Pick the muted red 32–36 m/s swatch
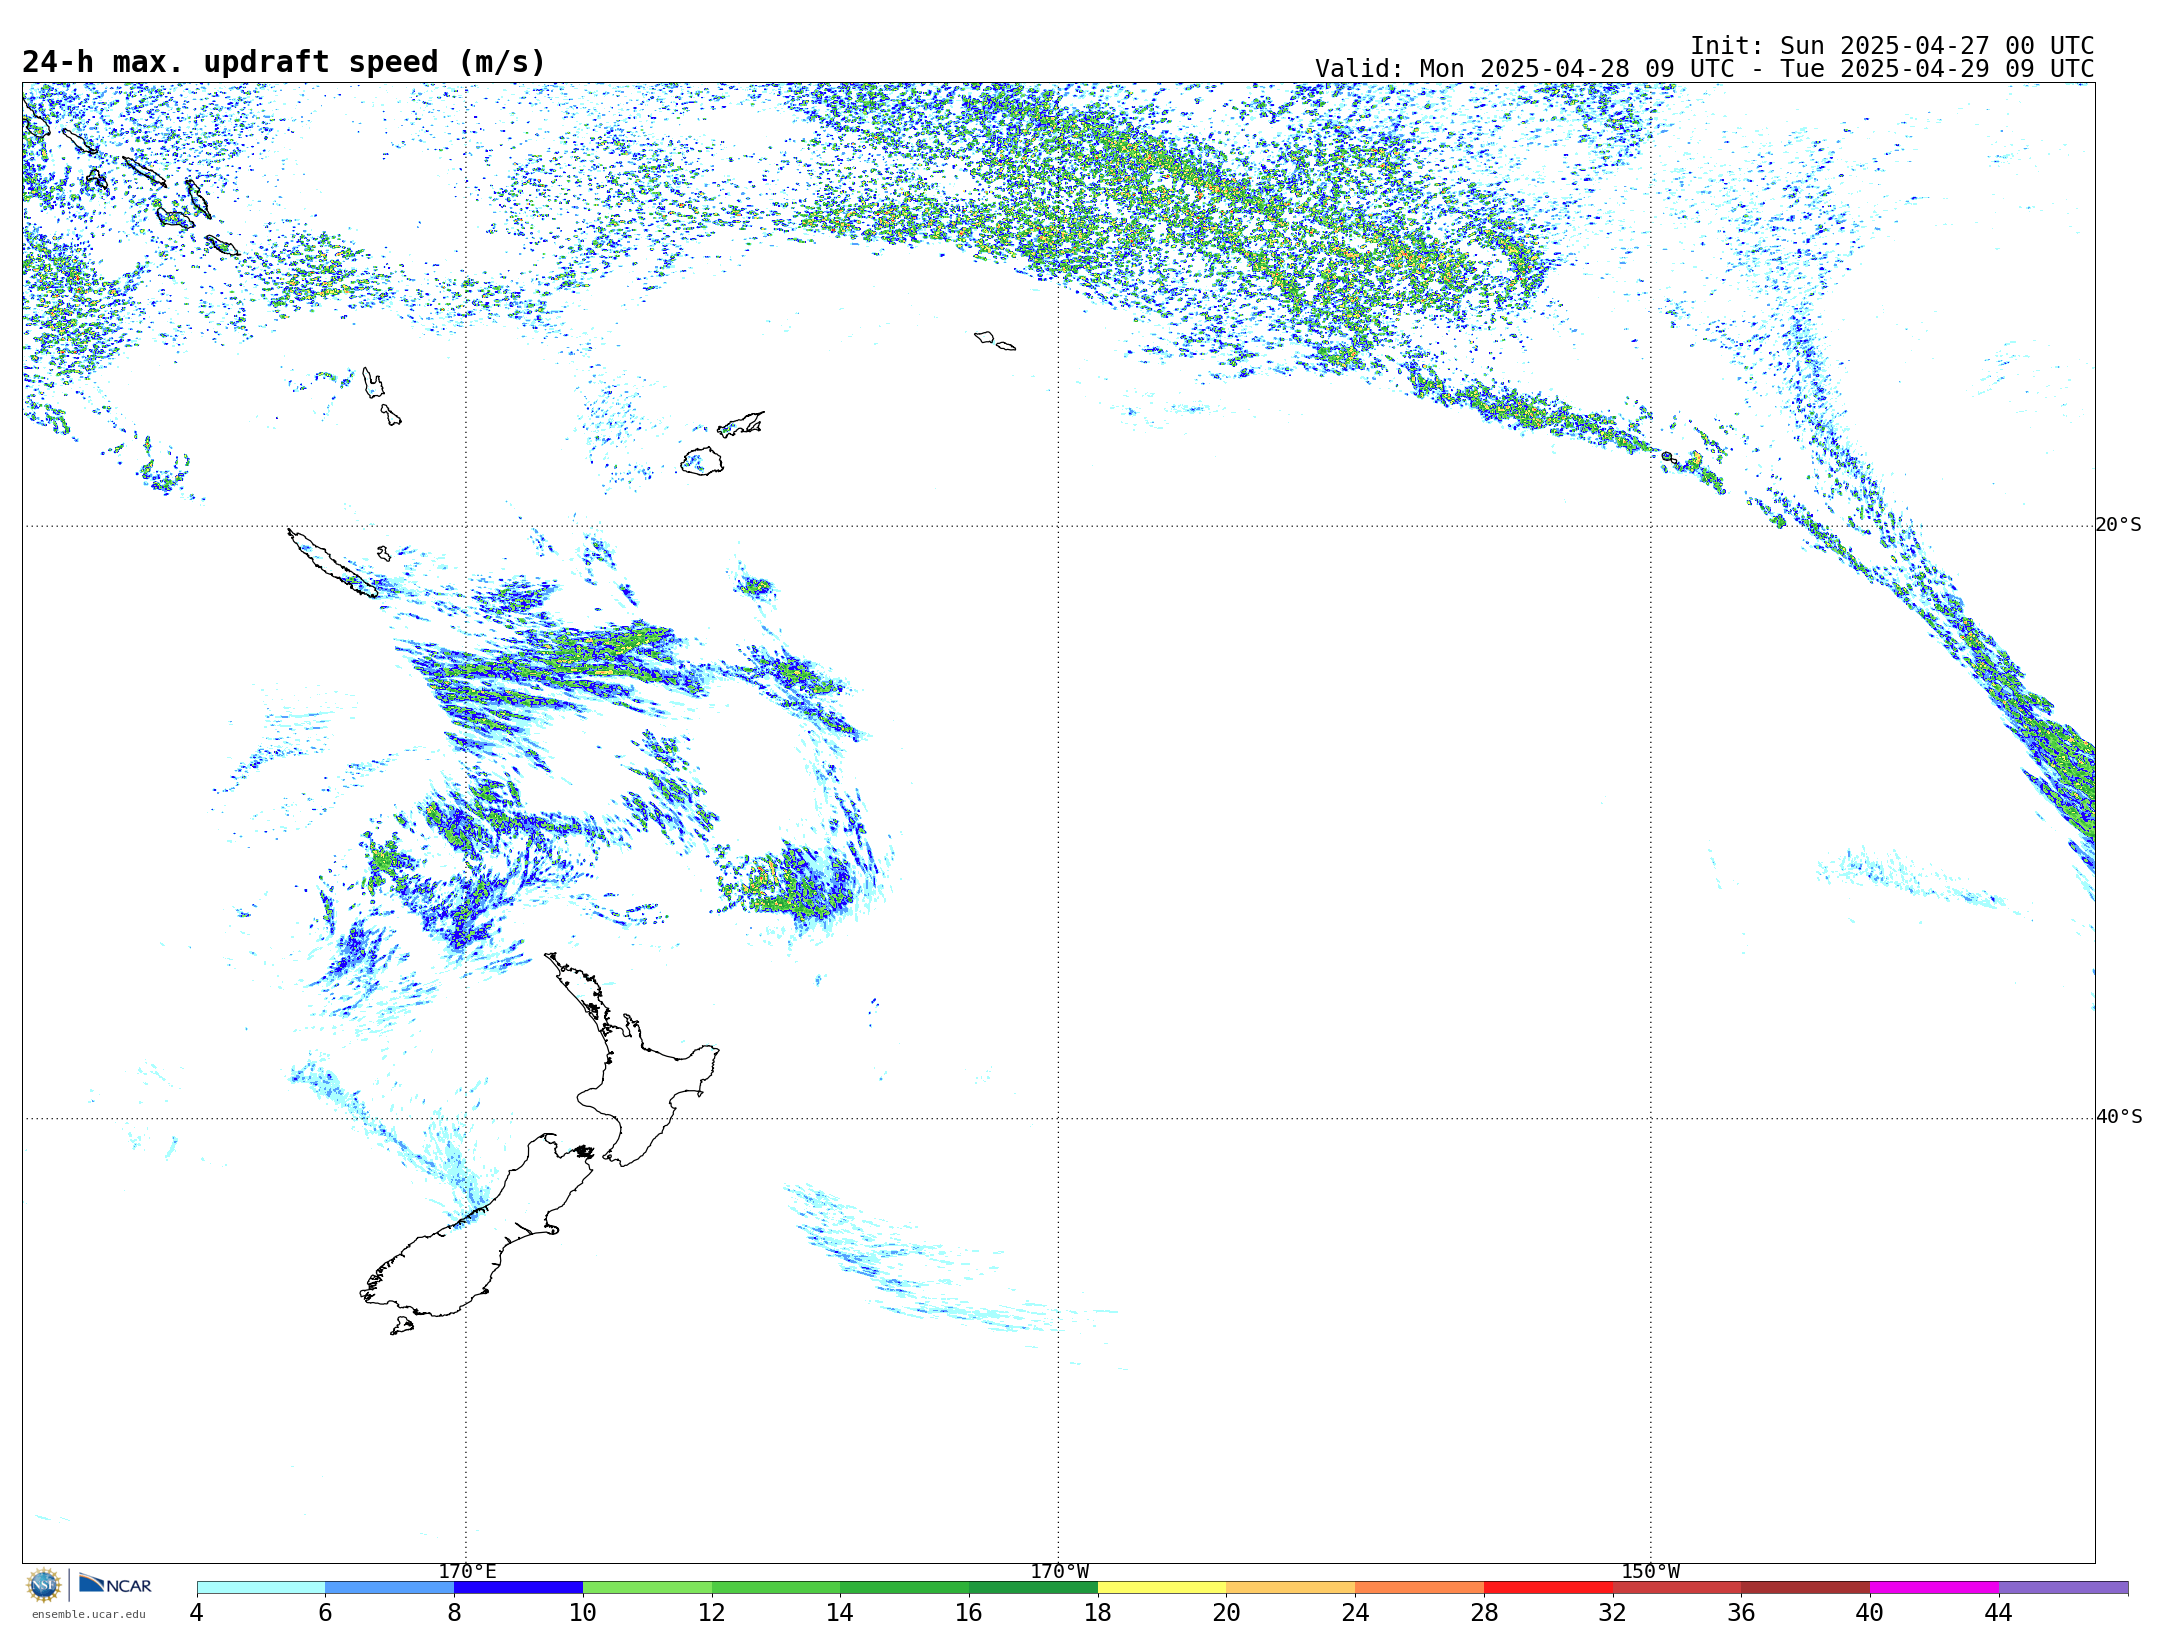This screenshot has height=1626, width=2160. pyautogui.click(x=1677, y=1587)
